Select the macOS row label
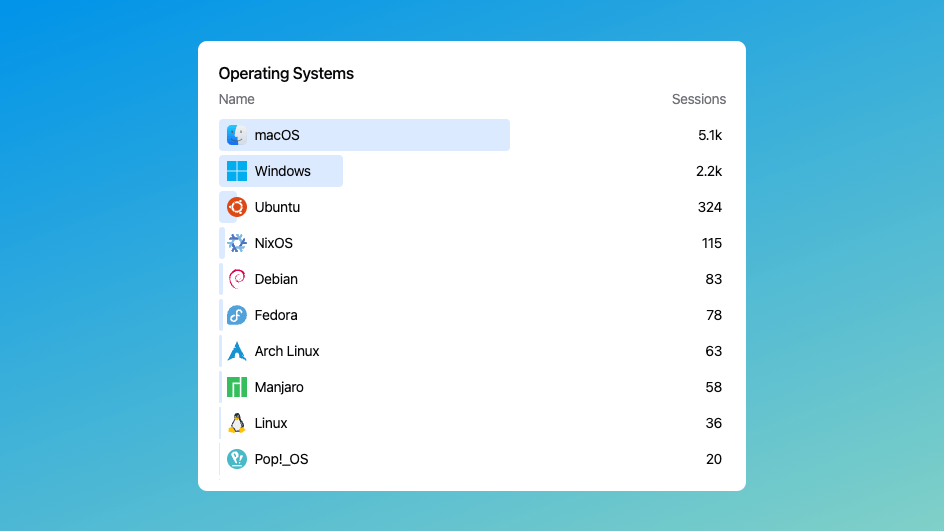This screenshot has height=531, width=944. pos(277,135)
